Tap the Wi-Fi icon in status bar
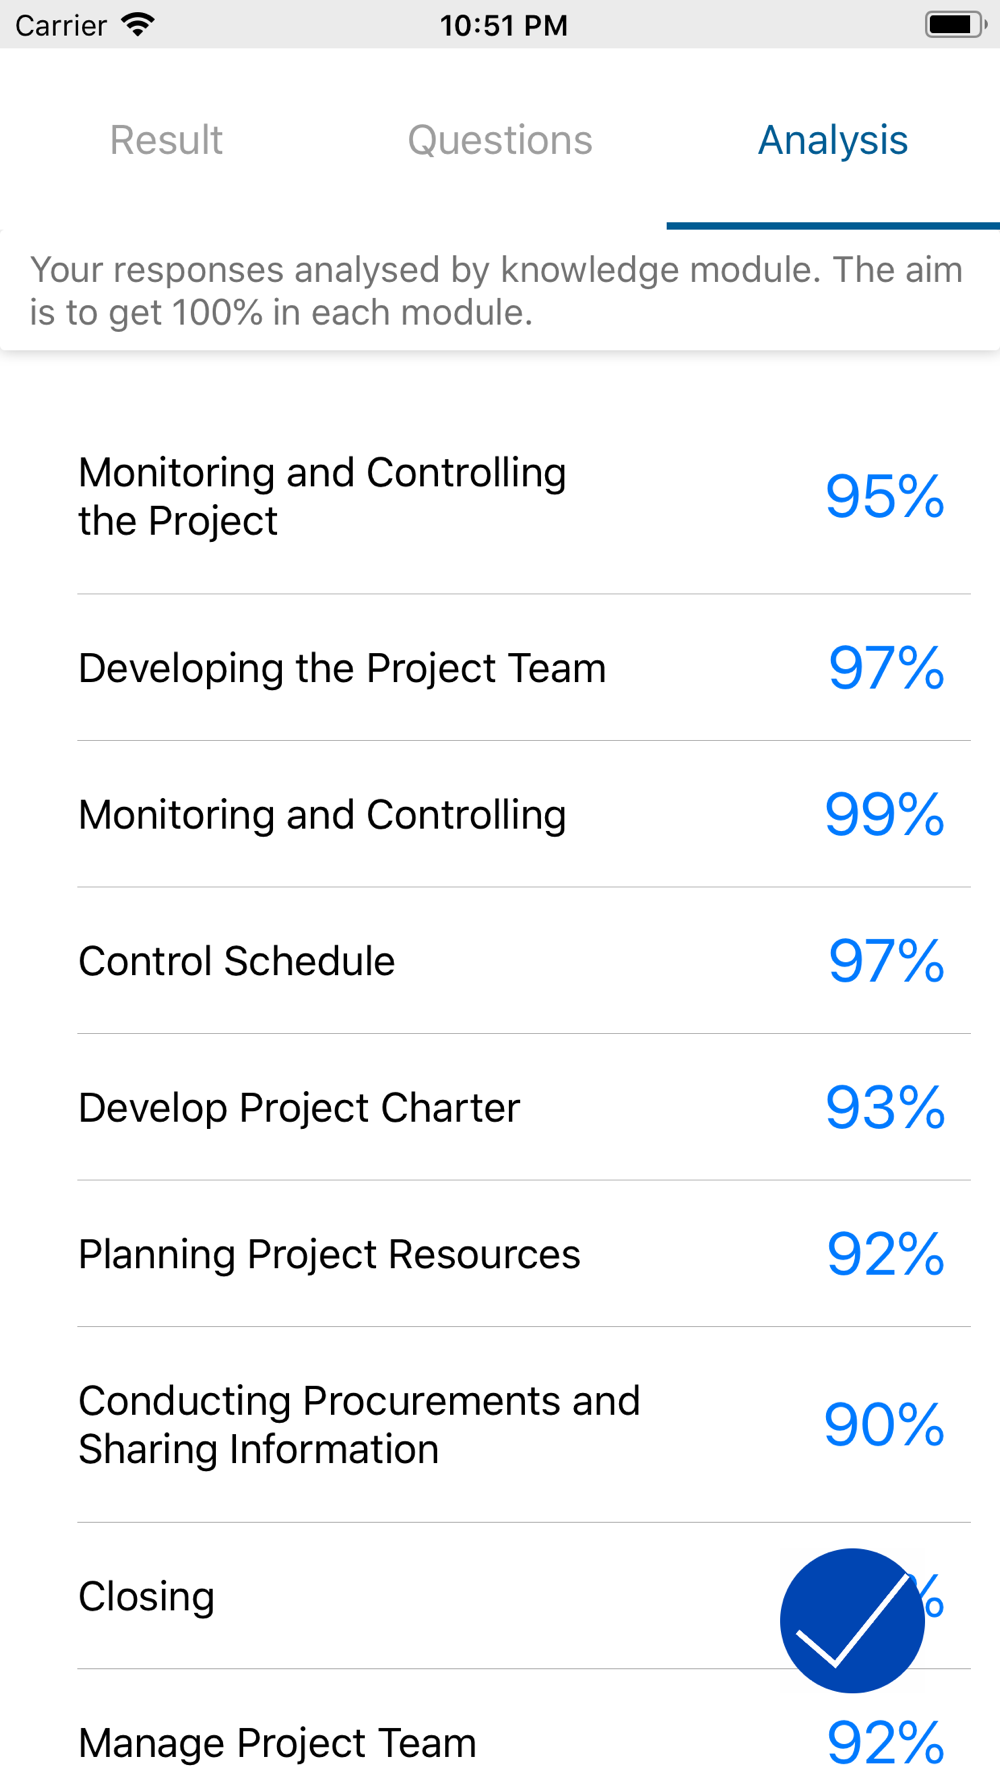The height and width of the screenshot is (1778, 1000). point(138,24)
